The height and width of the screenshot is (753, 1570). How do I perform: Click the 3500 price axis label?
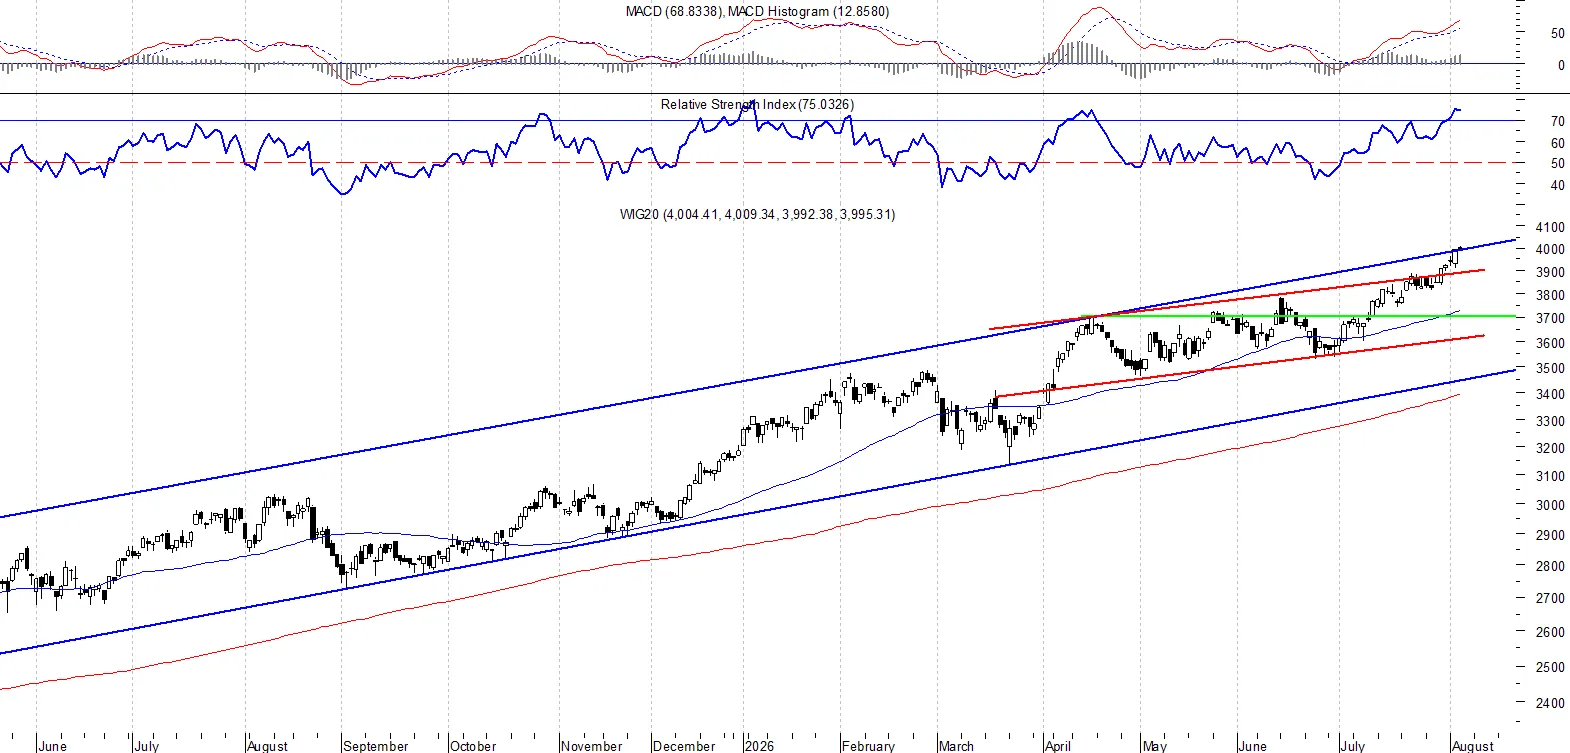[x=1550, y=368]
